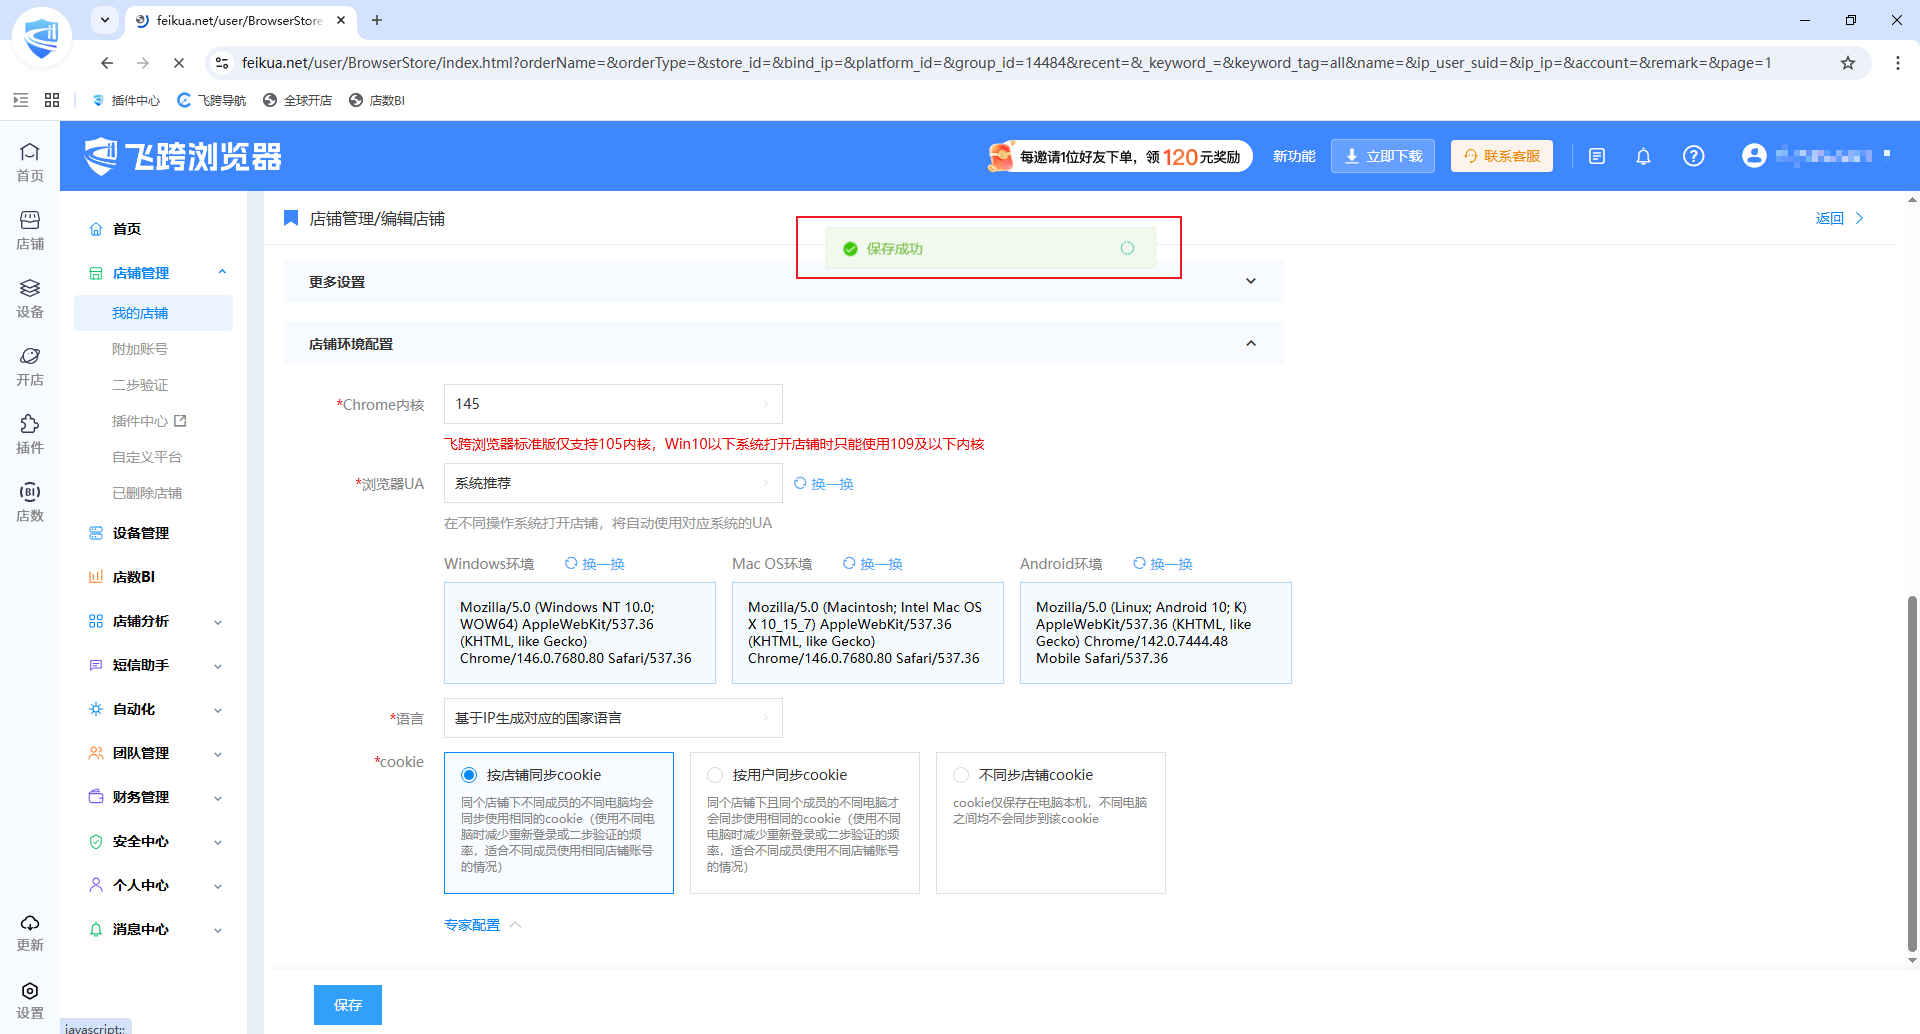The image size is (1920, 1034).
Task: Select 按店铺同步cookie radio option
Action: tap(469, 775)
